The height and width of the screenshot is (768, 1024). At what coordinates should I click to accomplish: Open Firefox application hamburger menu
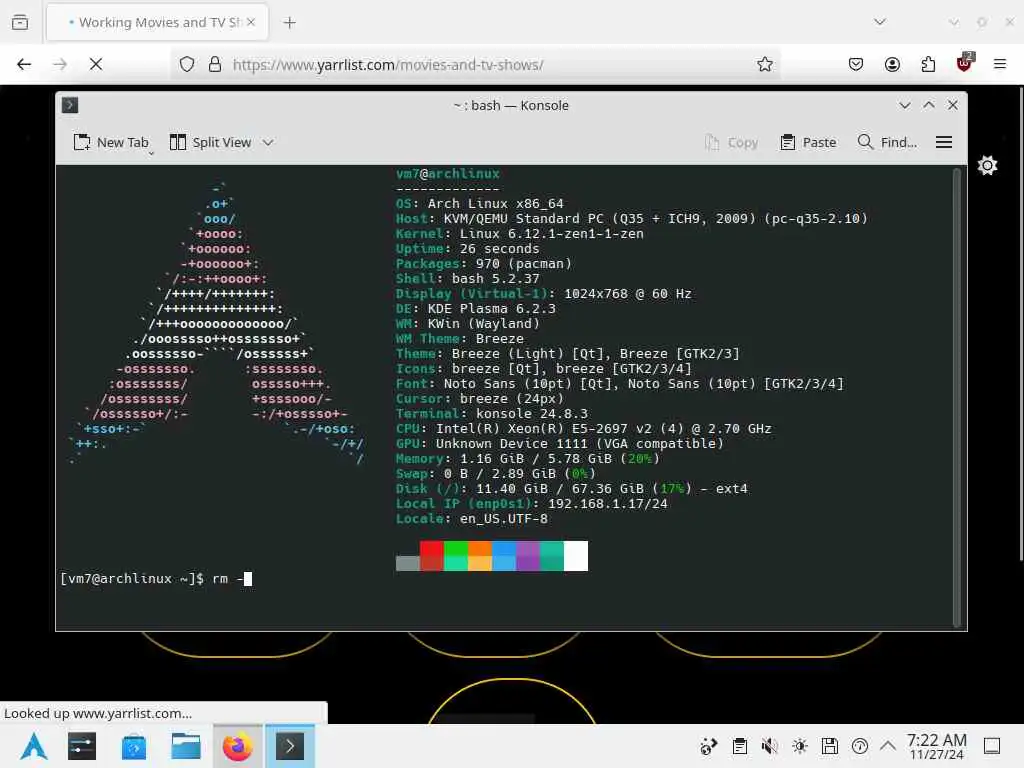(1000, 64)
